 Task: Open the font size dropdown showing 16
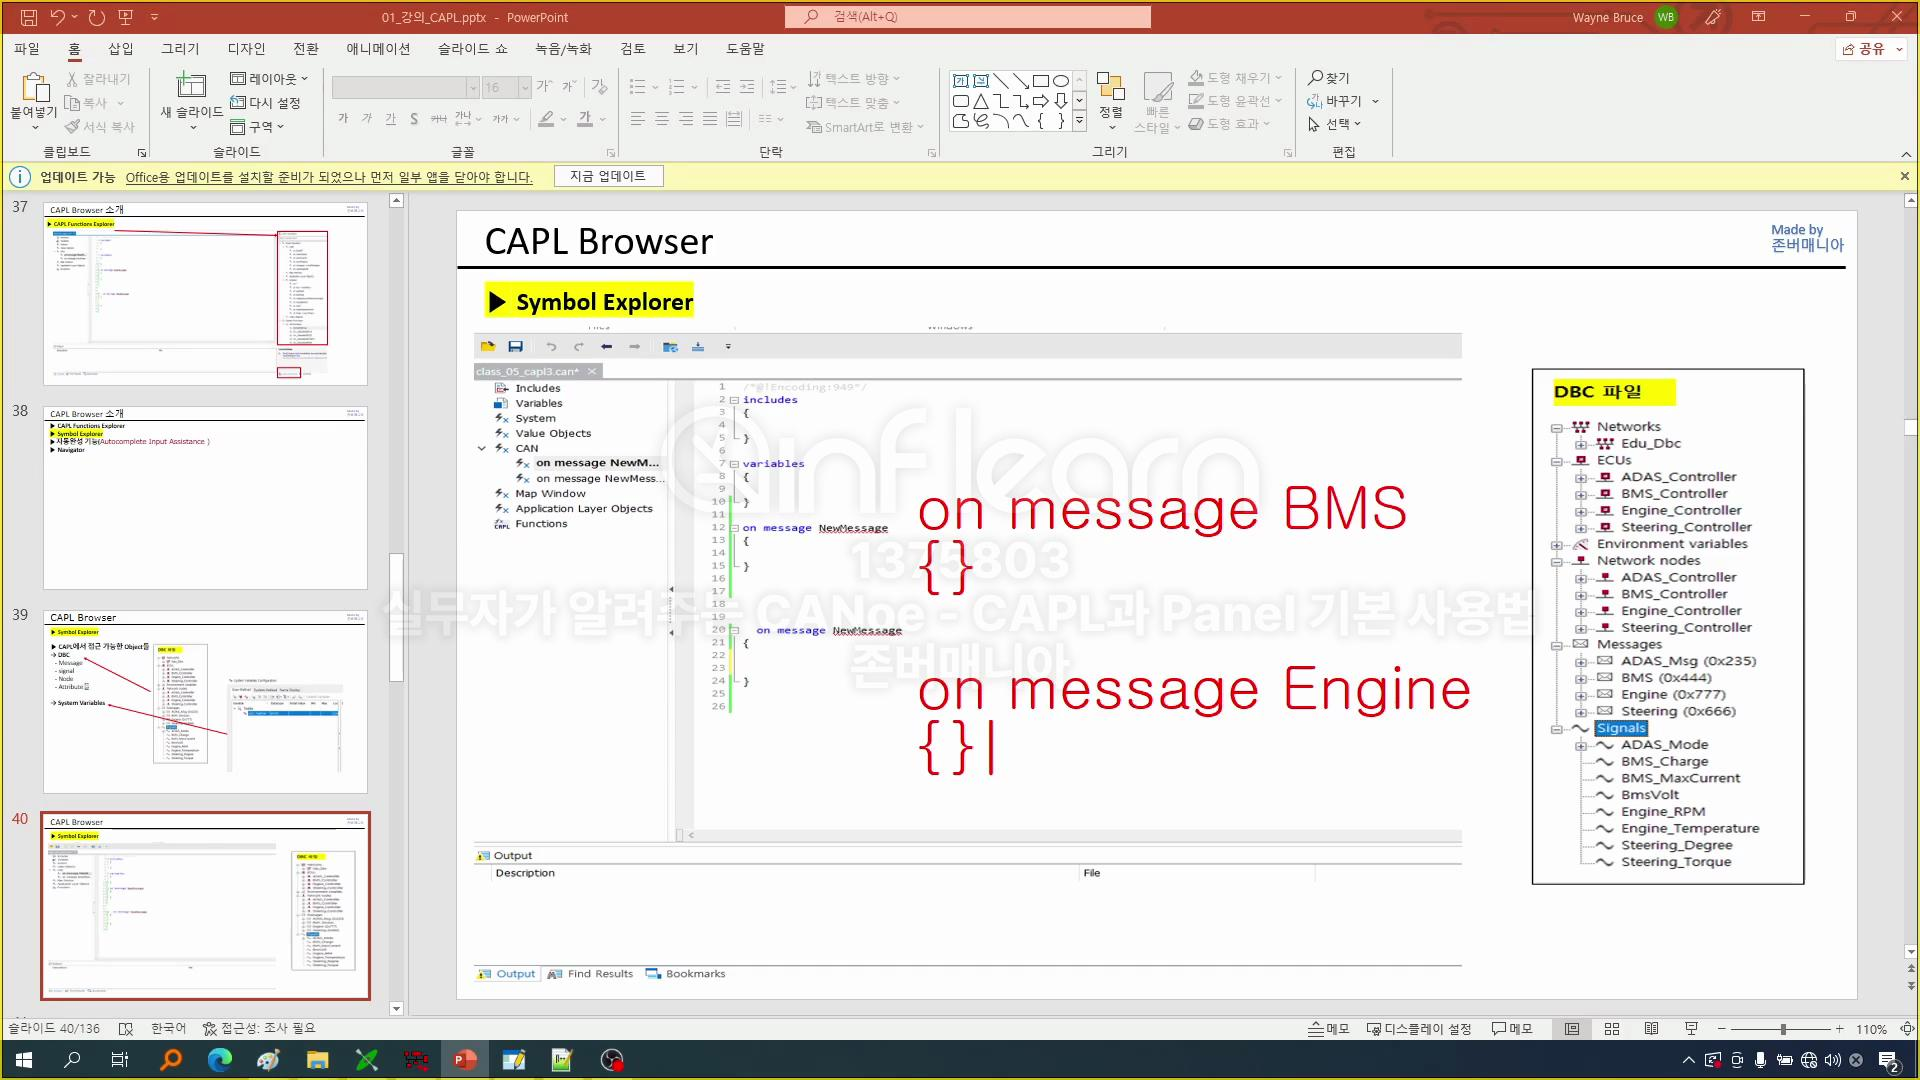[525, 88]
